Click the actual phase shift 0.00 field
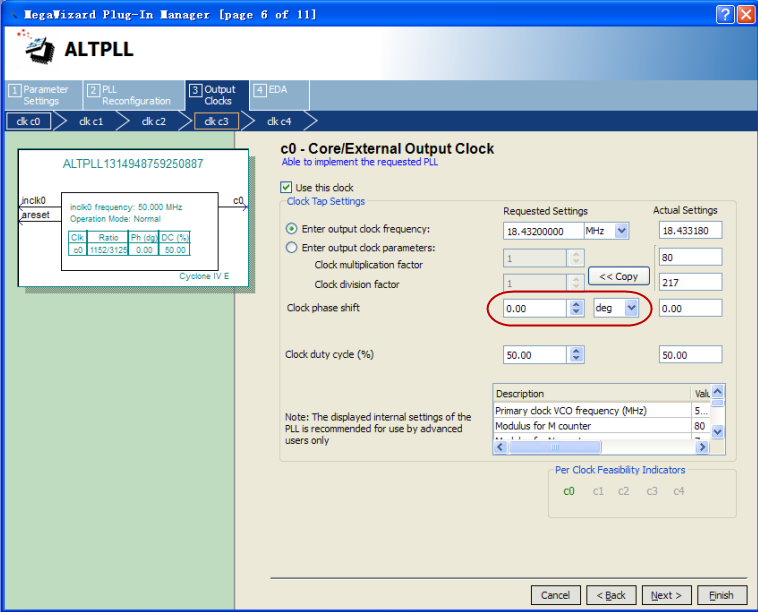758x612 pixels. [x=690, y=308]
